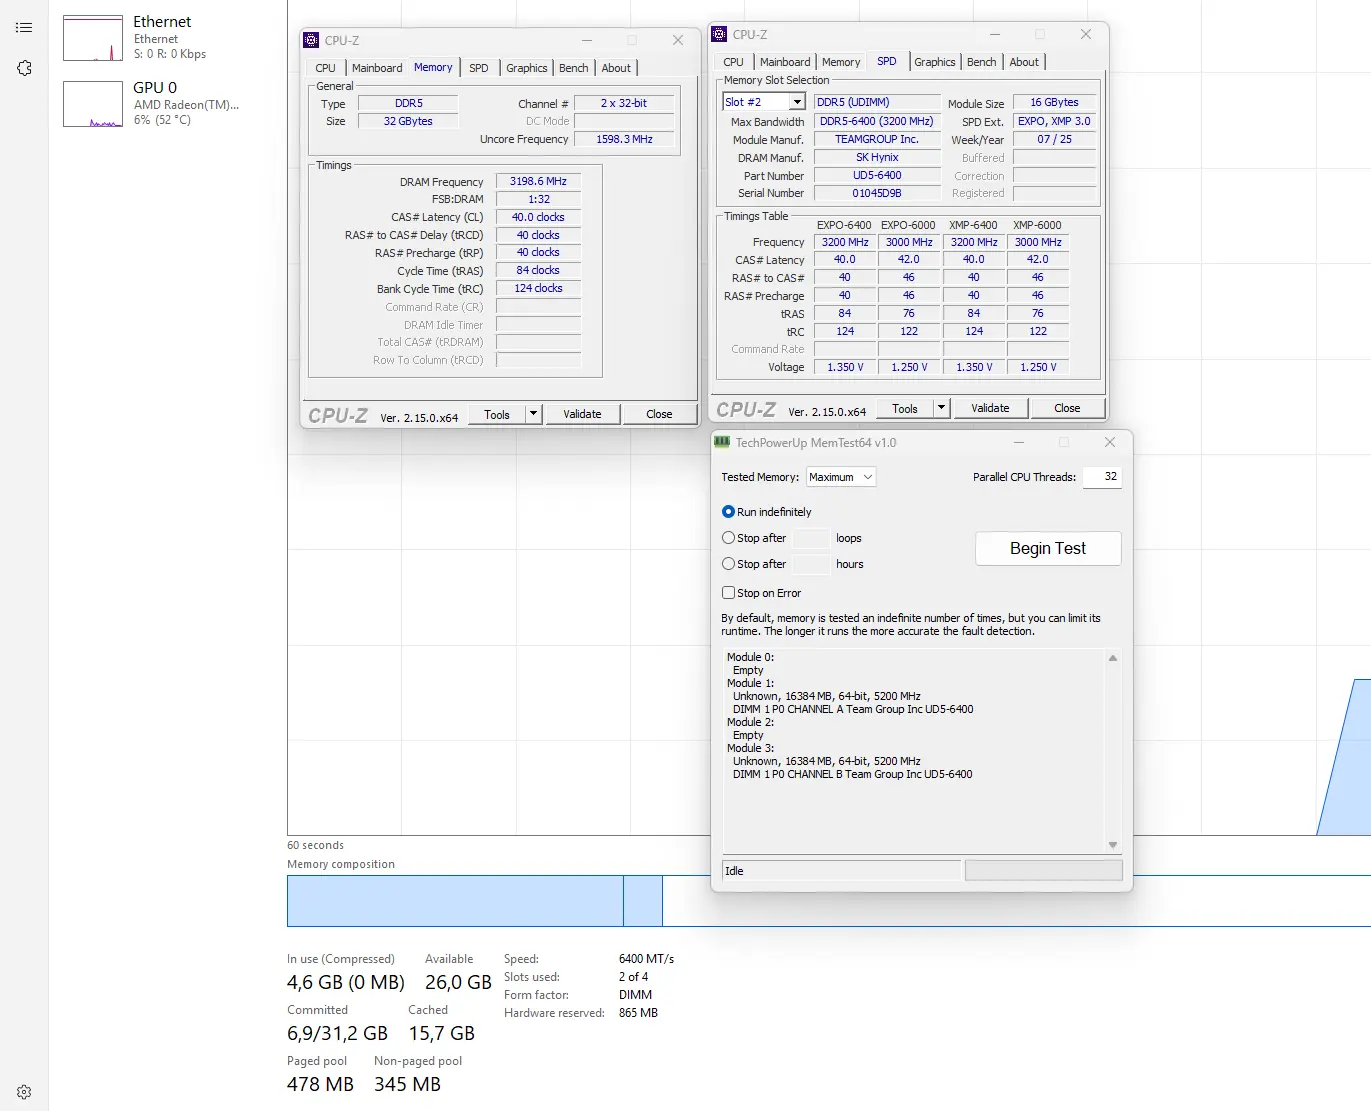Click the Stop after hours radio button
The height and width of the screenshot is (1111, 1371).
coord(728,564)
